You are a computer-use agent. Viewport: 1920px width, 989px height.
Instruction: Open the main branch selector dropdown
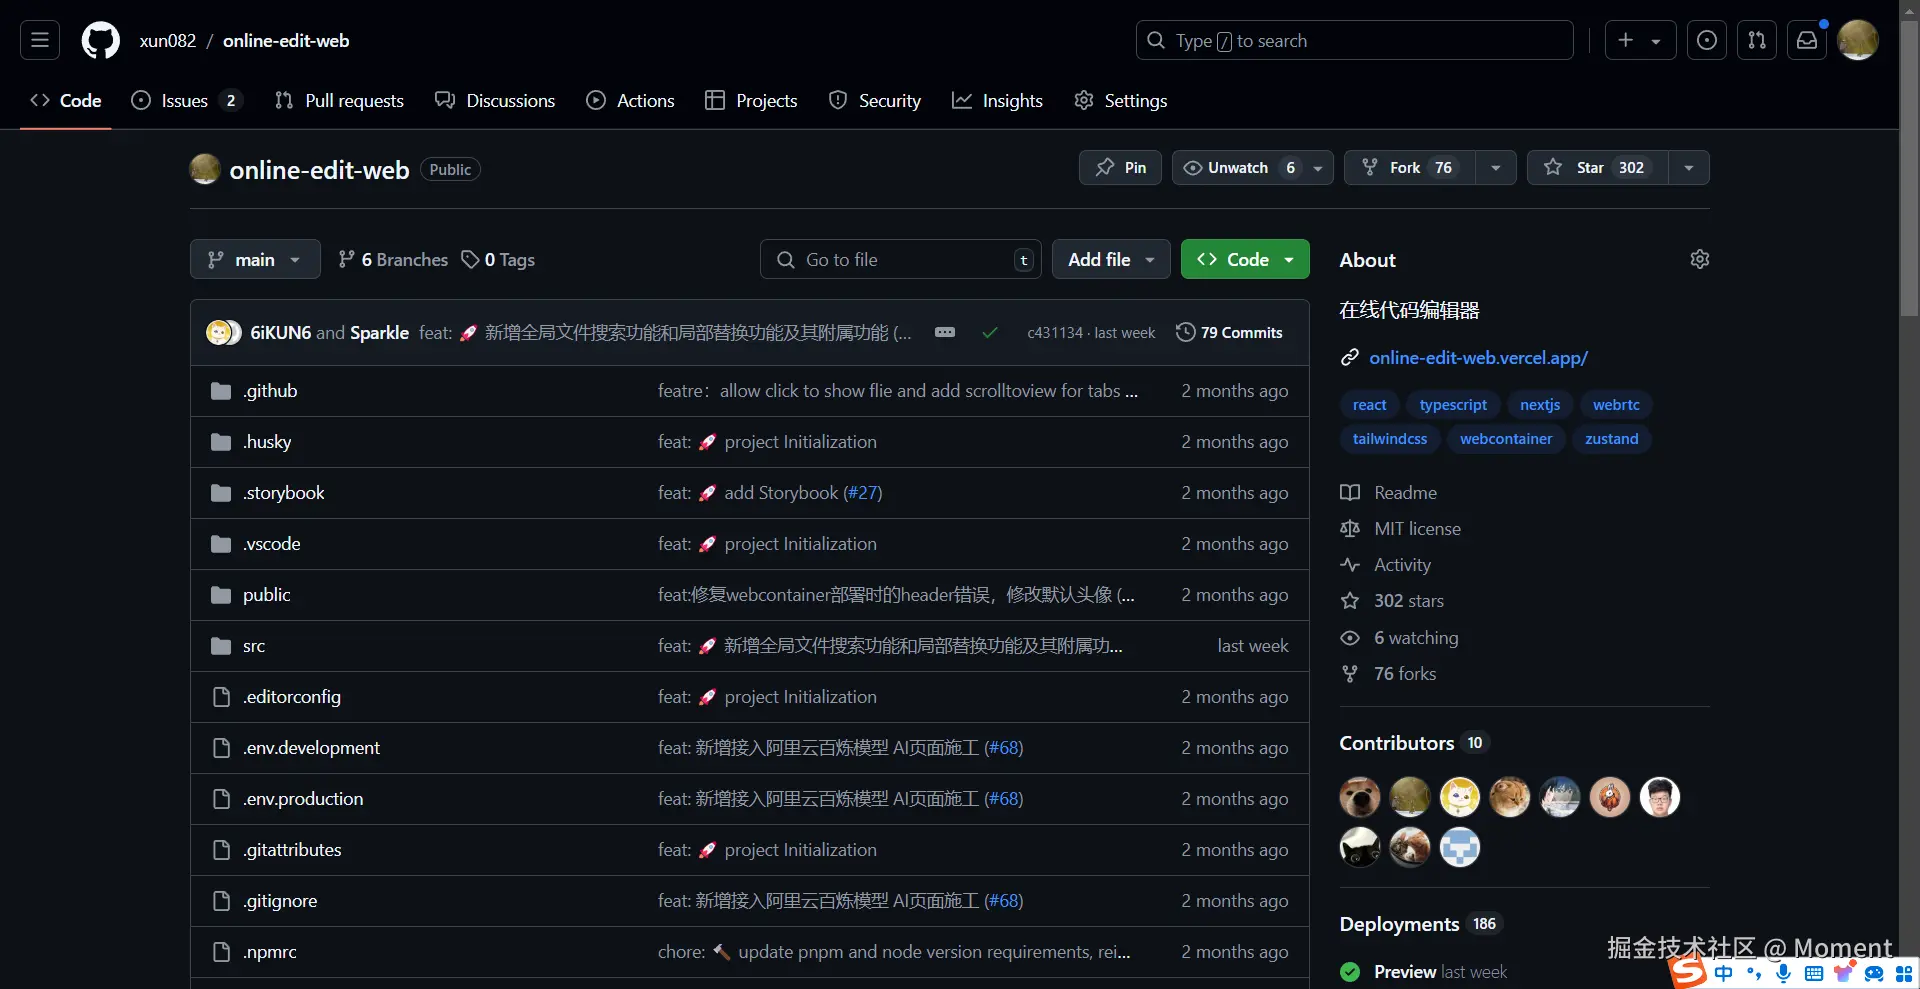[x=255, y=259]
